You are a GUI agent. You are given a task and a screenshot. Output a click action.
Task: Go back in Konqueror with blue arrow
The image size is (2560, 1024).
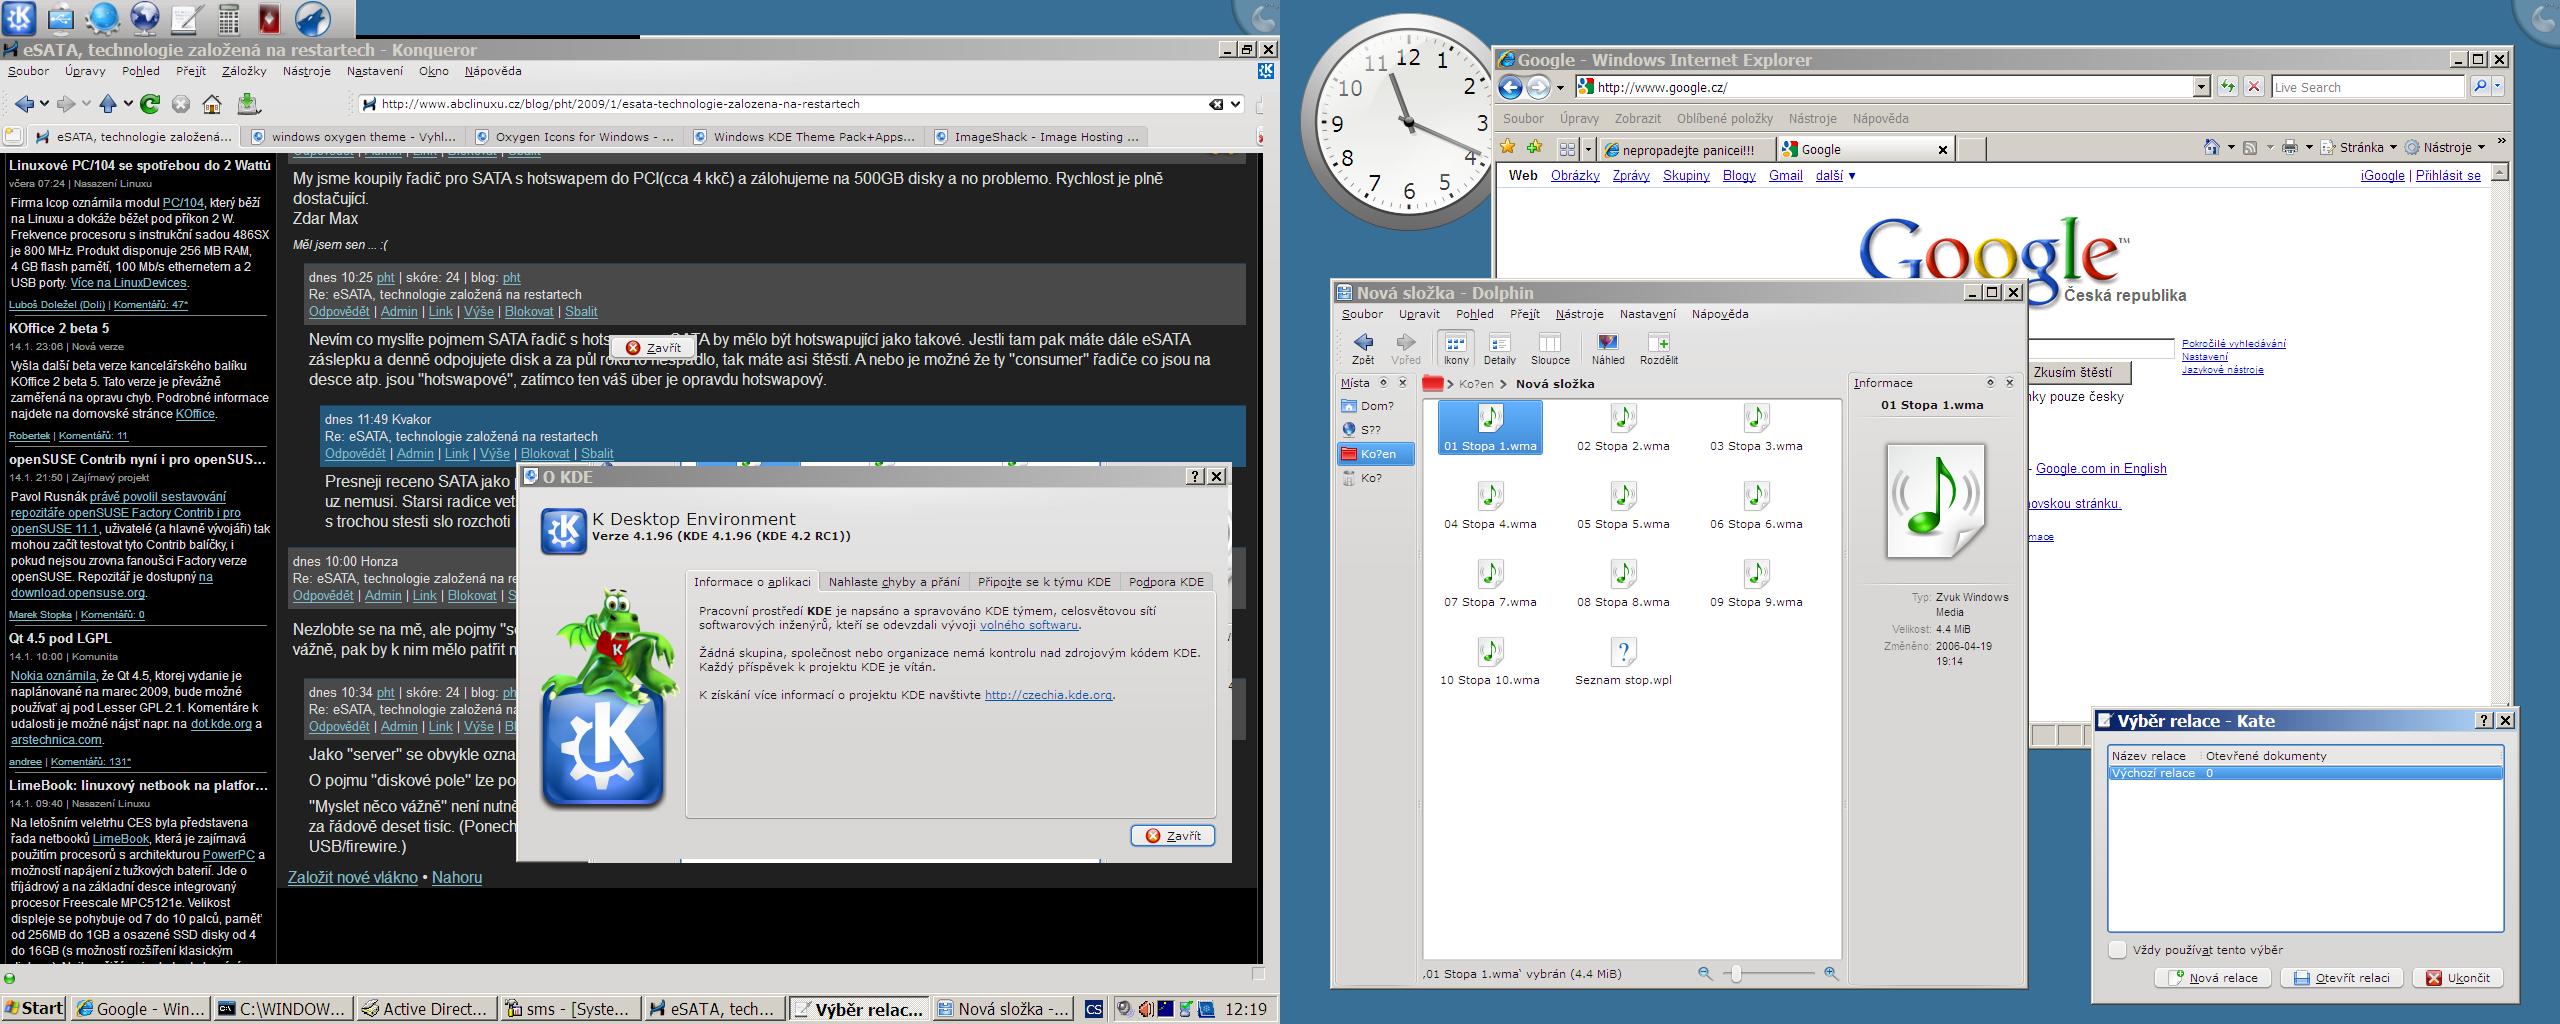click(25, 103)
